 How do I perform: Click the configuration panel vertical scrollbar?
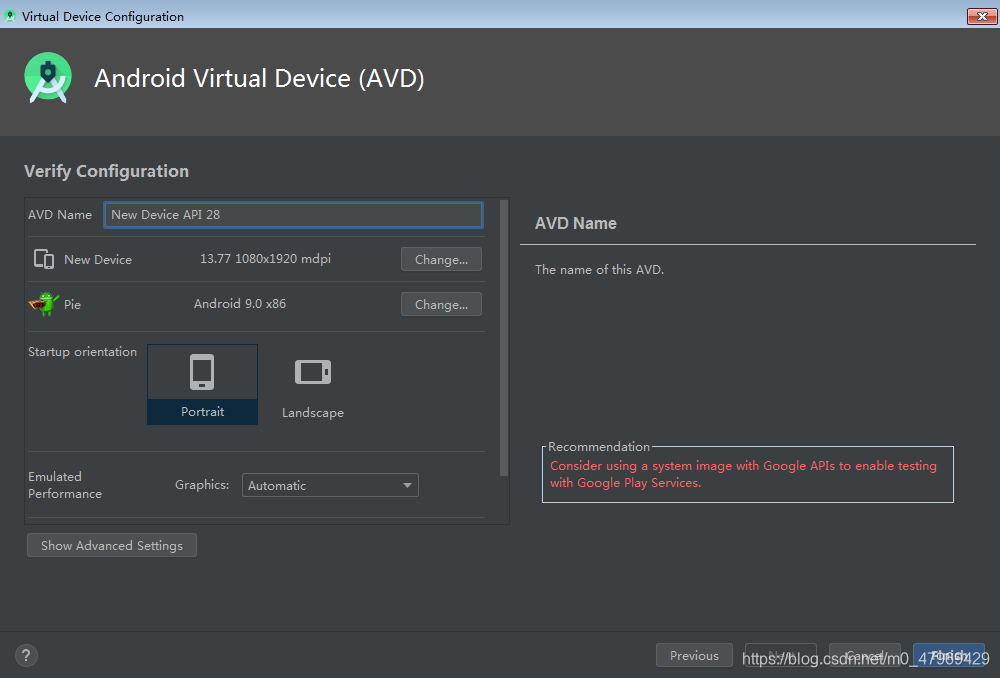click(x=504, y=338)
